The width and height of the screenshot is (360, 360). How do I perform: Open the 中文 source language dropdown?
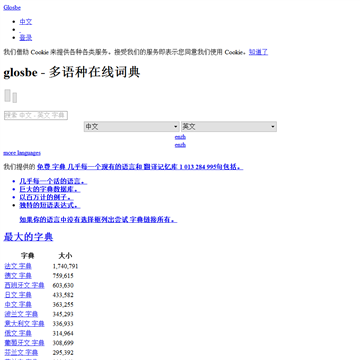pyautogui.click(x=132, y=127)
